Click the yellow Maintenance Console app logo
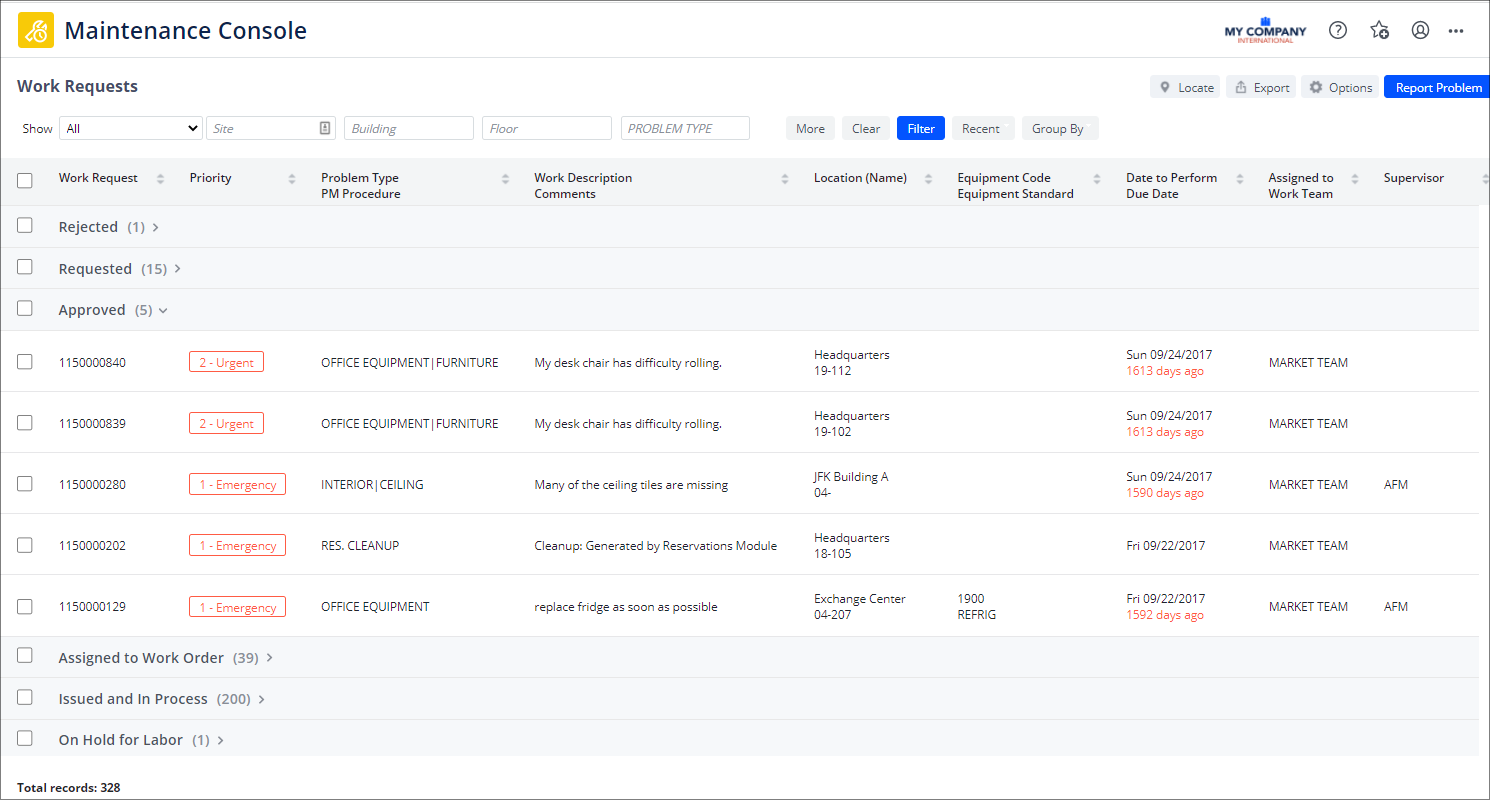Screen dimensions: 1492x802 pyautogui.click(x=36, y=30)
